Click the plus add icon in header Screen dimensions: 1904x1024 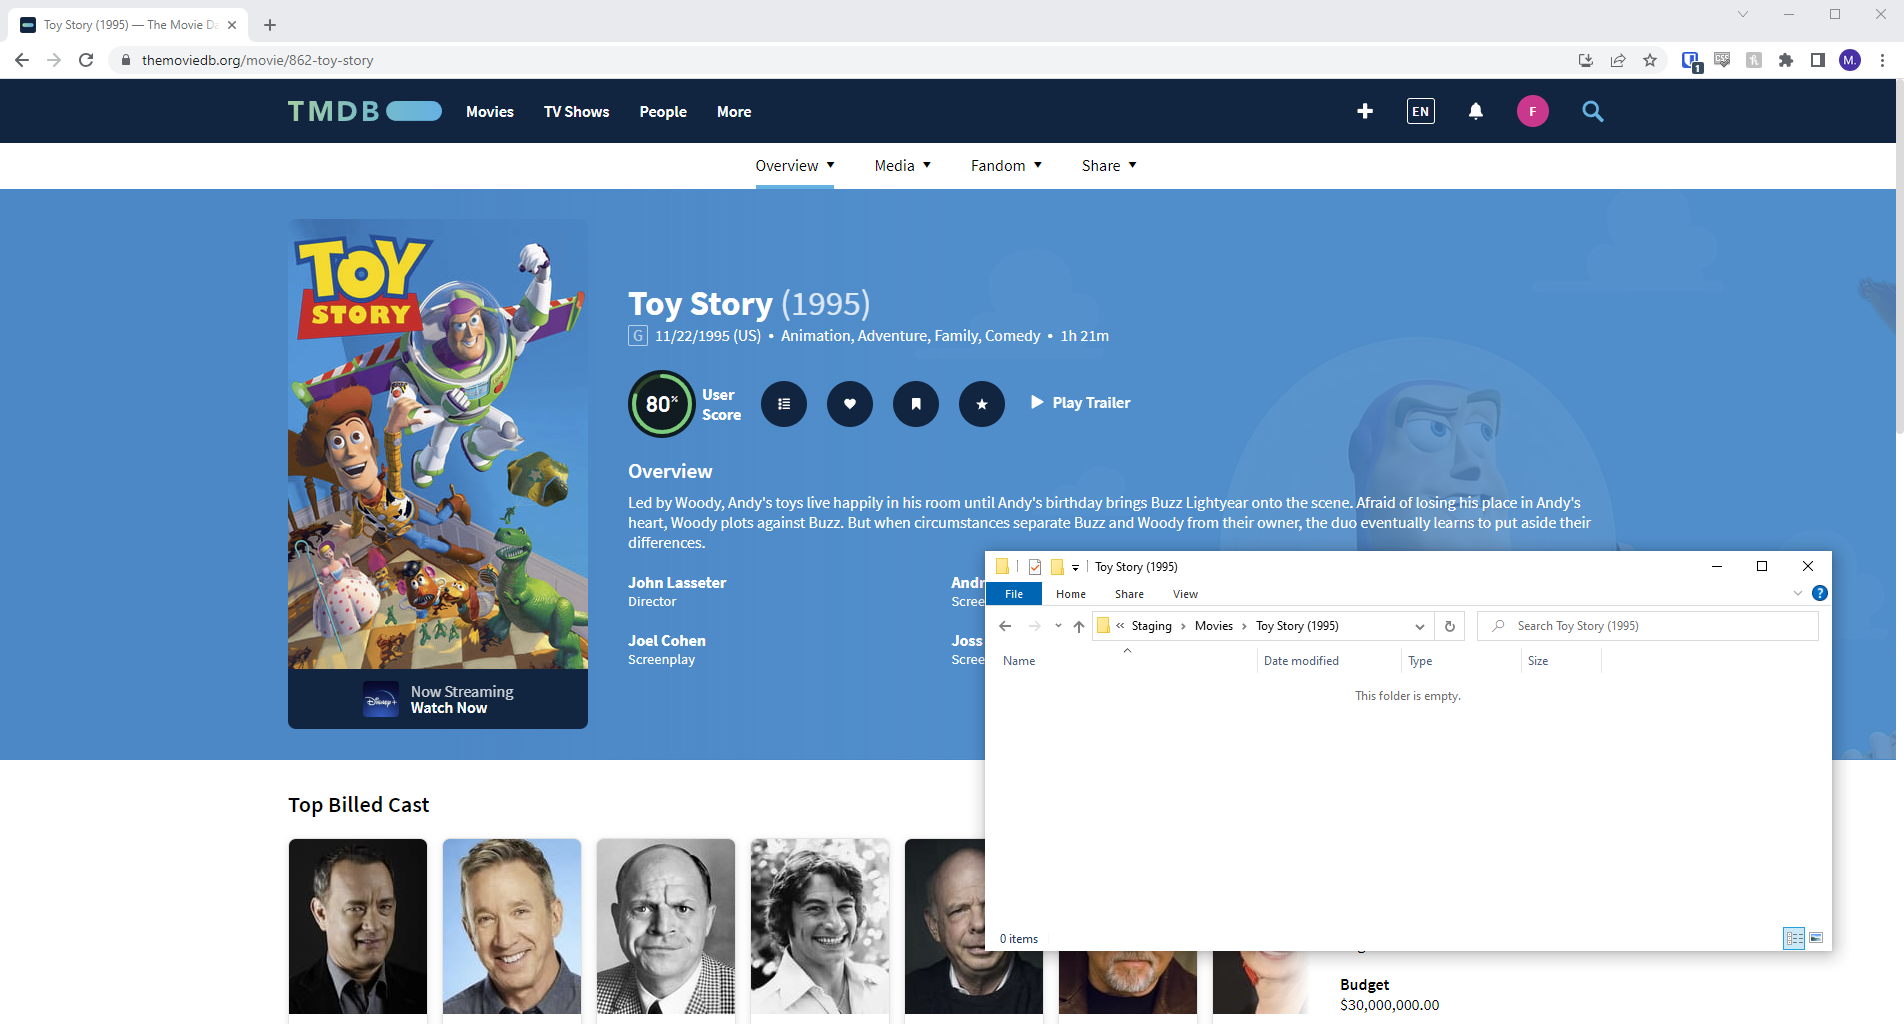(1365, 111)
